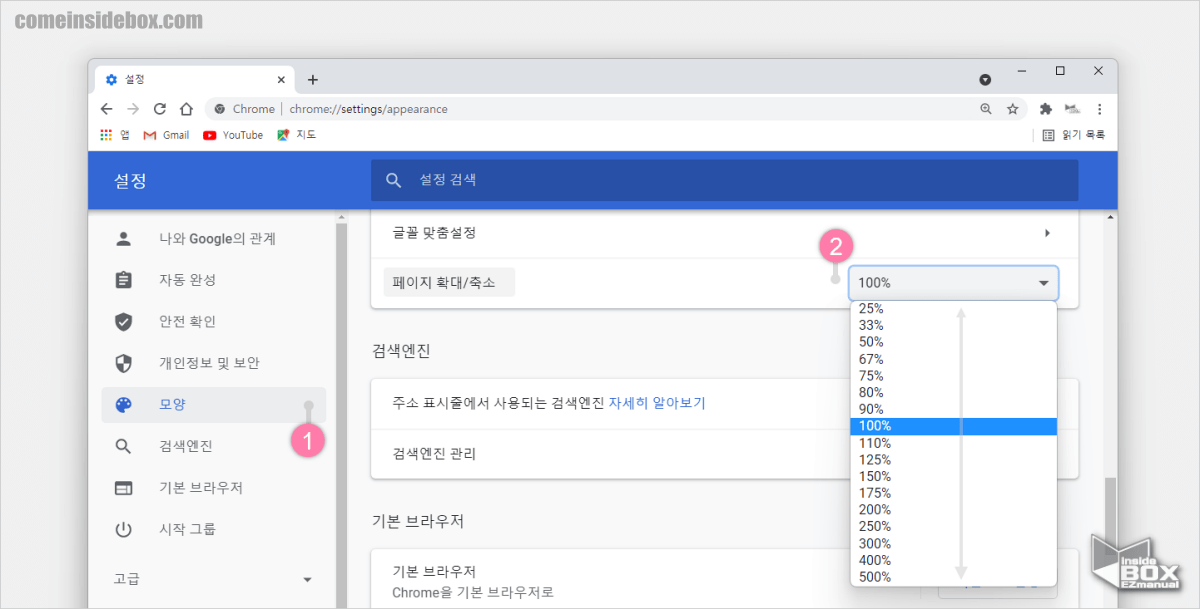Screen dimensions: 1200x609
Task: Choose 175% zoom option
Action: [x=953, y=493]
